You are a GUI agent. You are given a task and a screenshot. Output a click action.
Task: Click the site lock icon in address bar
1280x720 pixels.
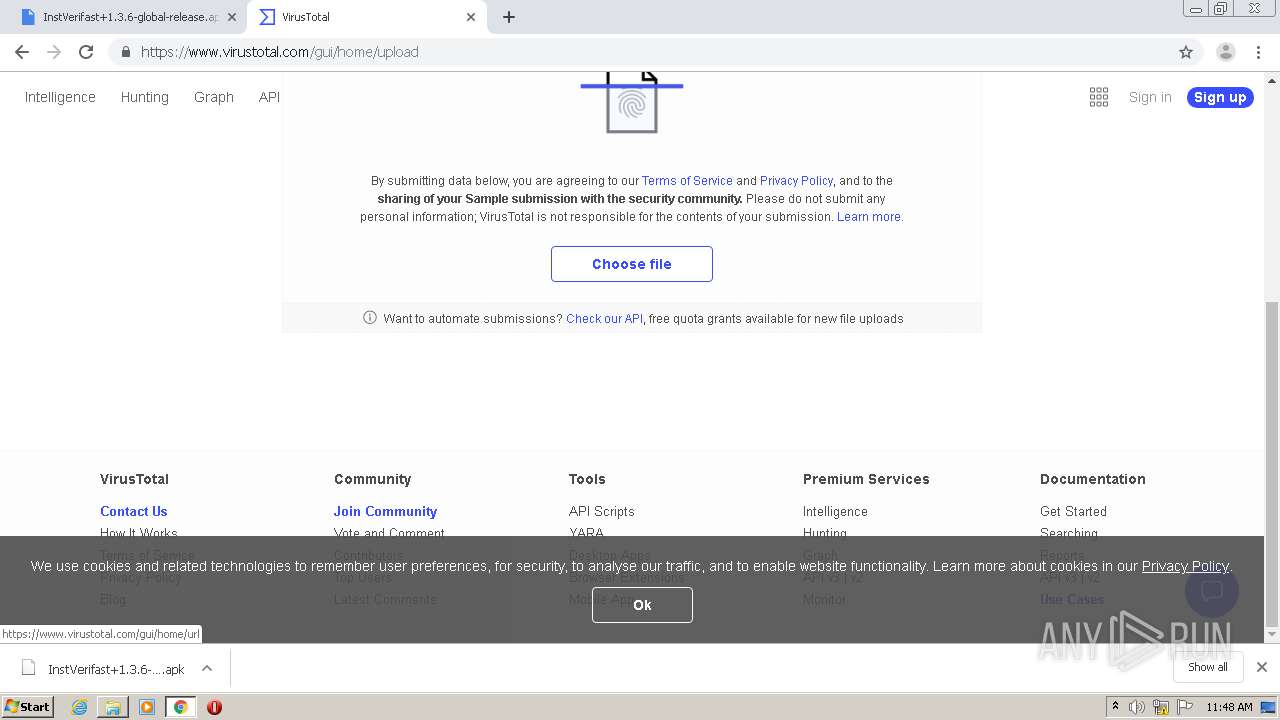coord(125,52)
